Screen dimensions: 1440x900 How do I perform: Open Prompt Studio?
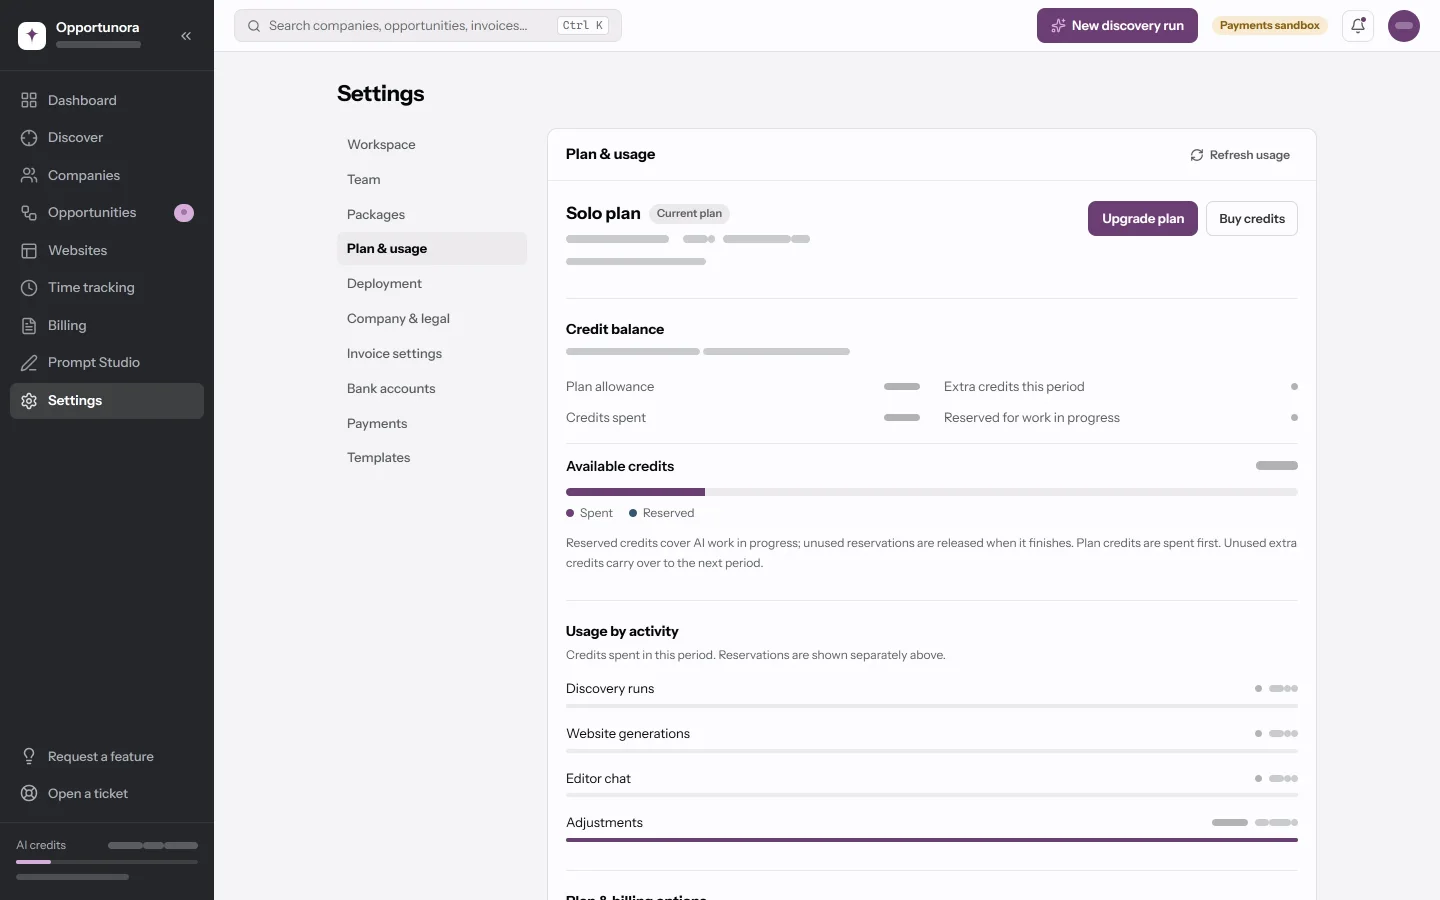(107, 363)
